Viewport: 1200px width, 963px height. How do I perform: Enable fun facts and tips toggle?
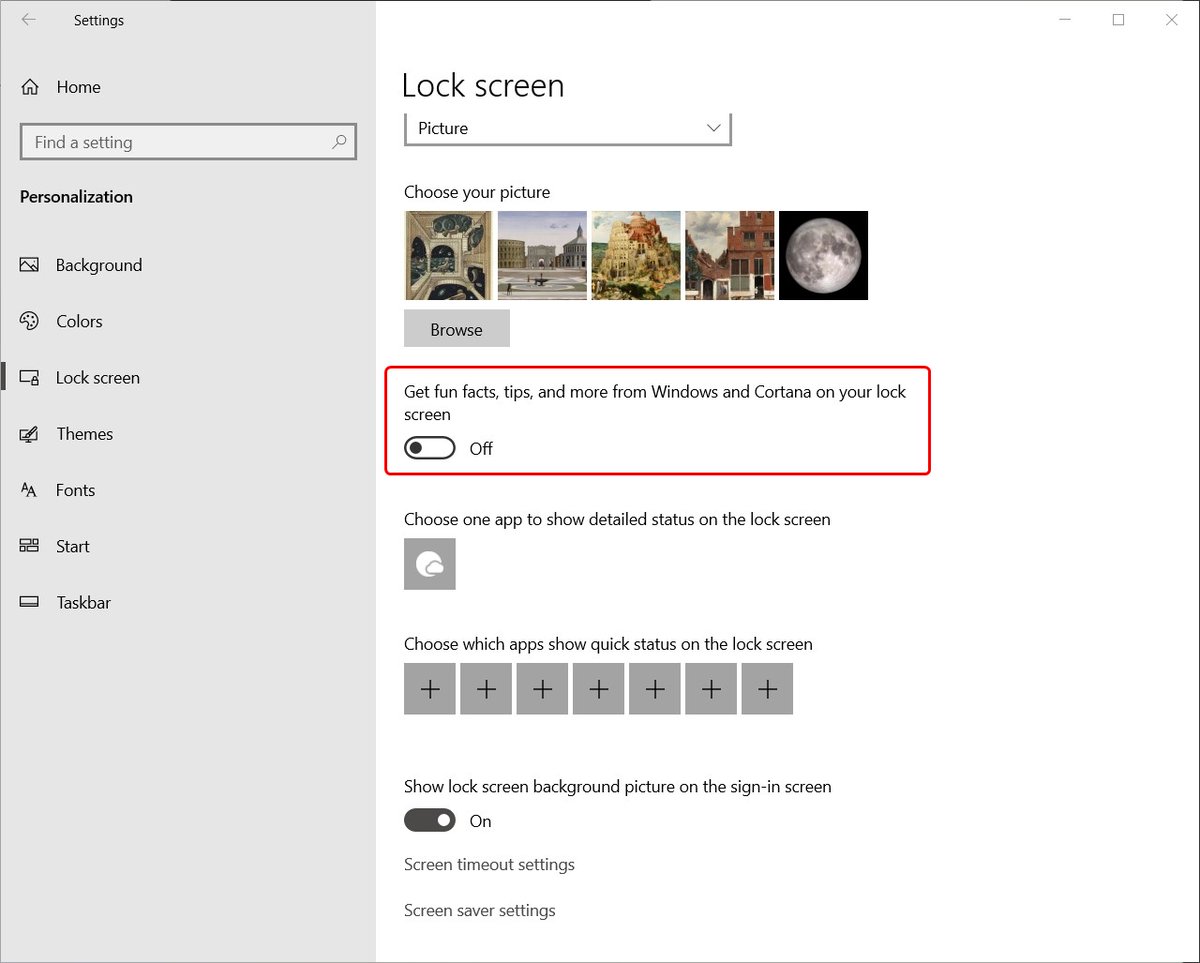click(x=430, y=448)
